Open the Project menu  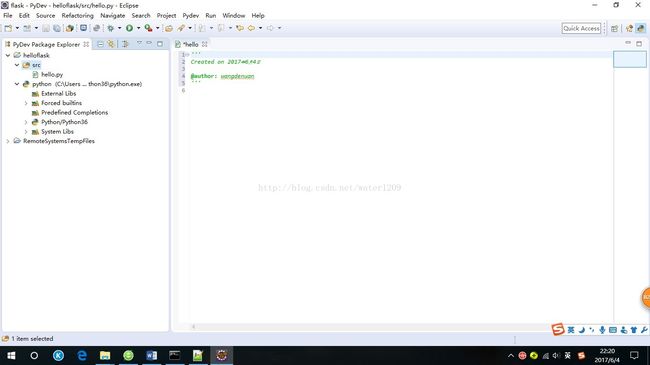click(x=166, y=15)
